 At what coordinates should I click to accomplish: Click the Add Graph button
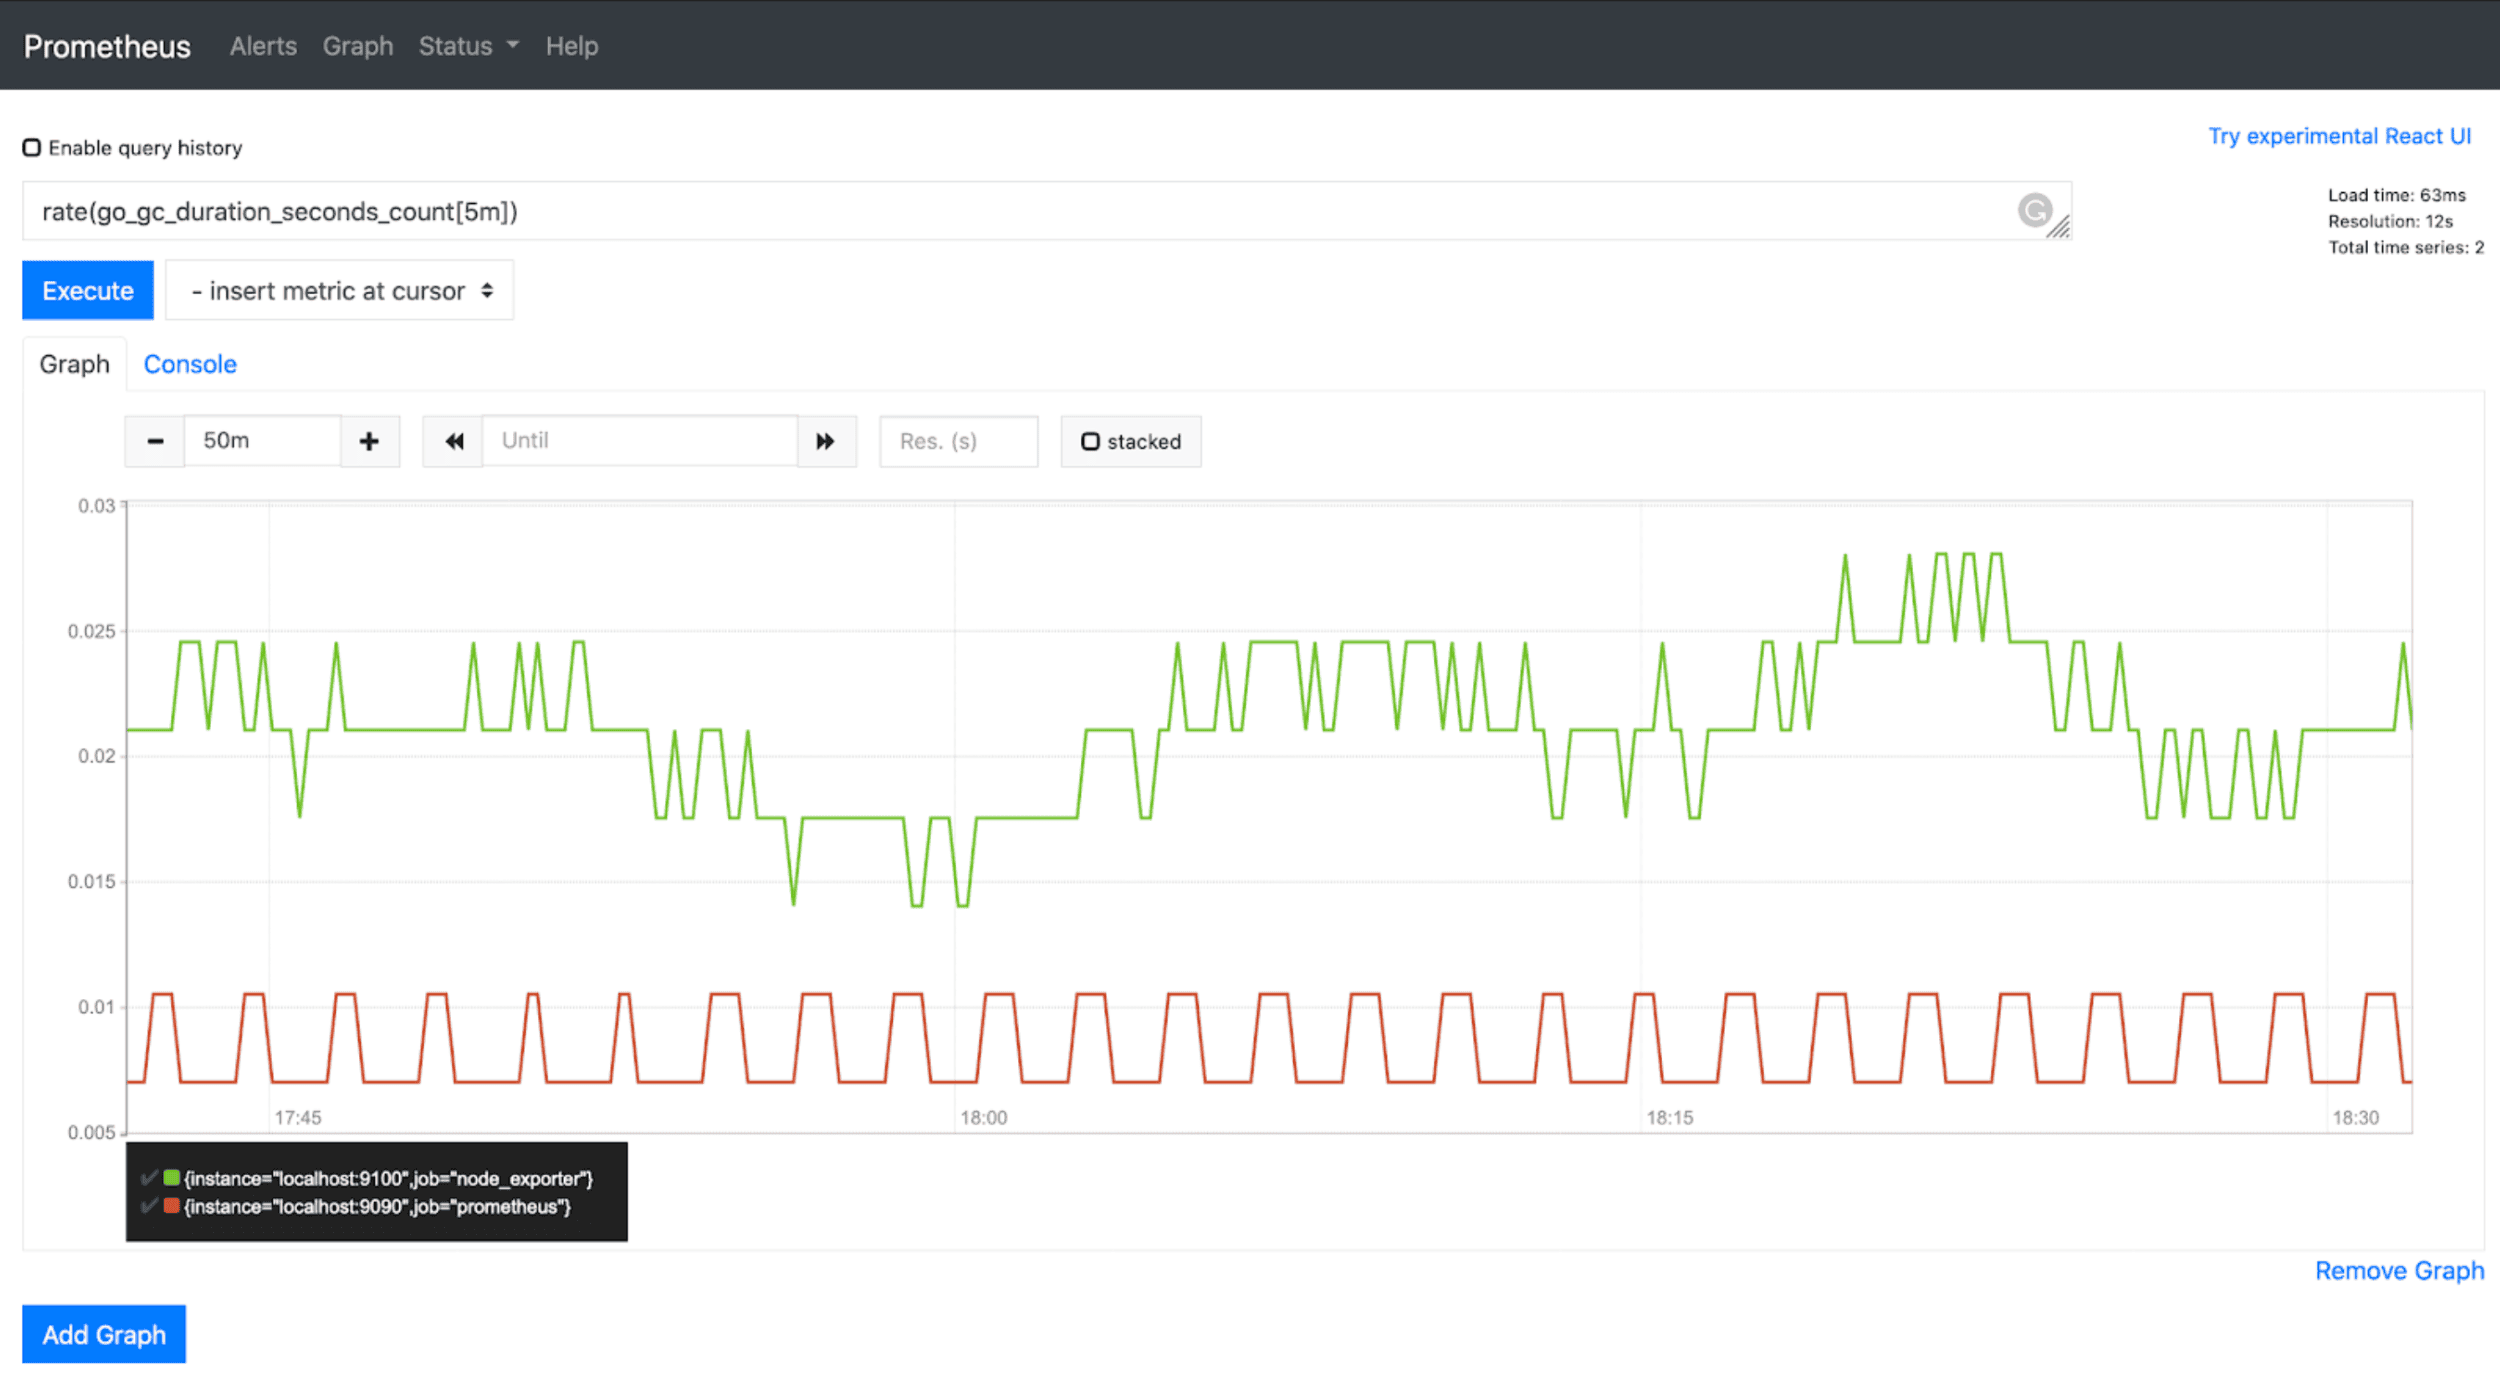tap(103, 1334)
